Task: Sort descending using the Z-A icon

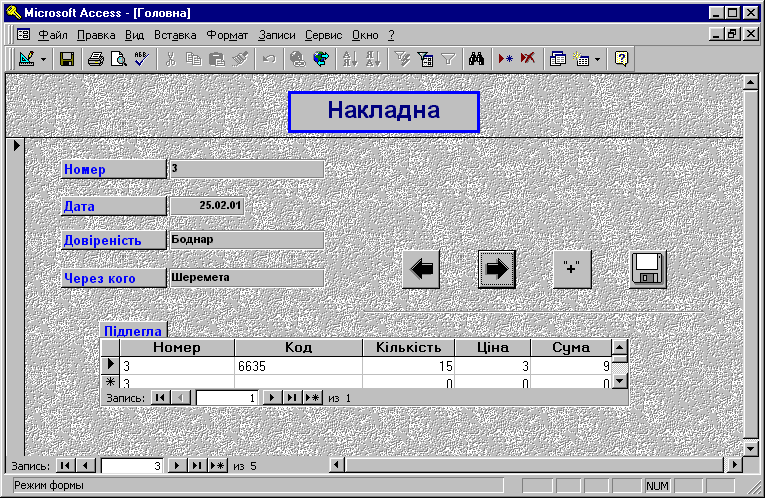Action: pyautogui.click(x=373, y=59)
